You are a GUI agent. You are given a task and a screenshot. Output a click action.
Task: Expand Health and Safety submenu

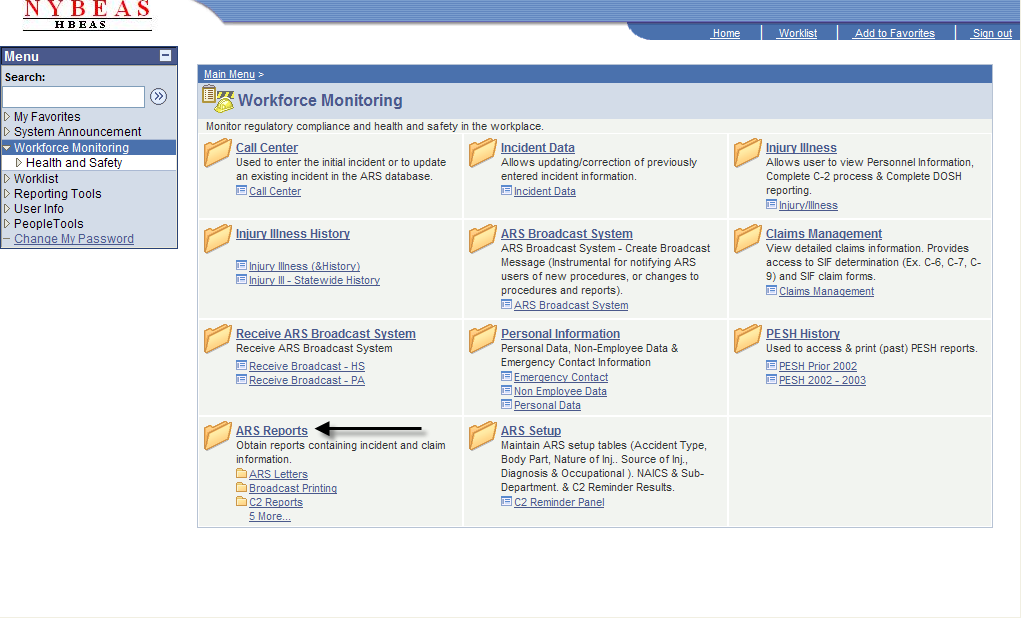pos(19,162)
